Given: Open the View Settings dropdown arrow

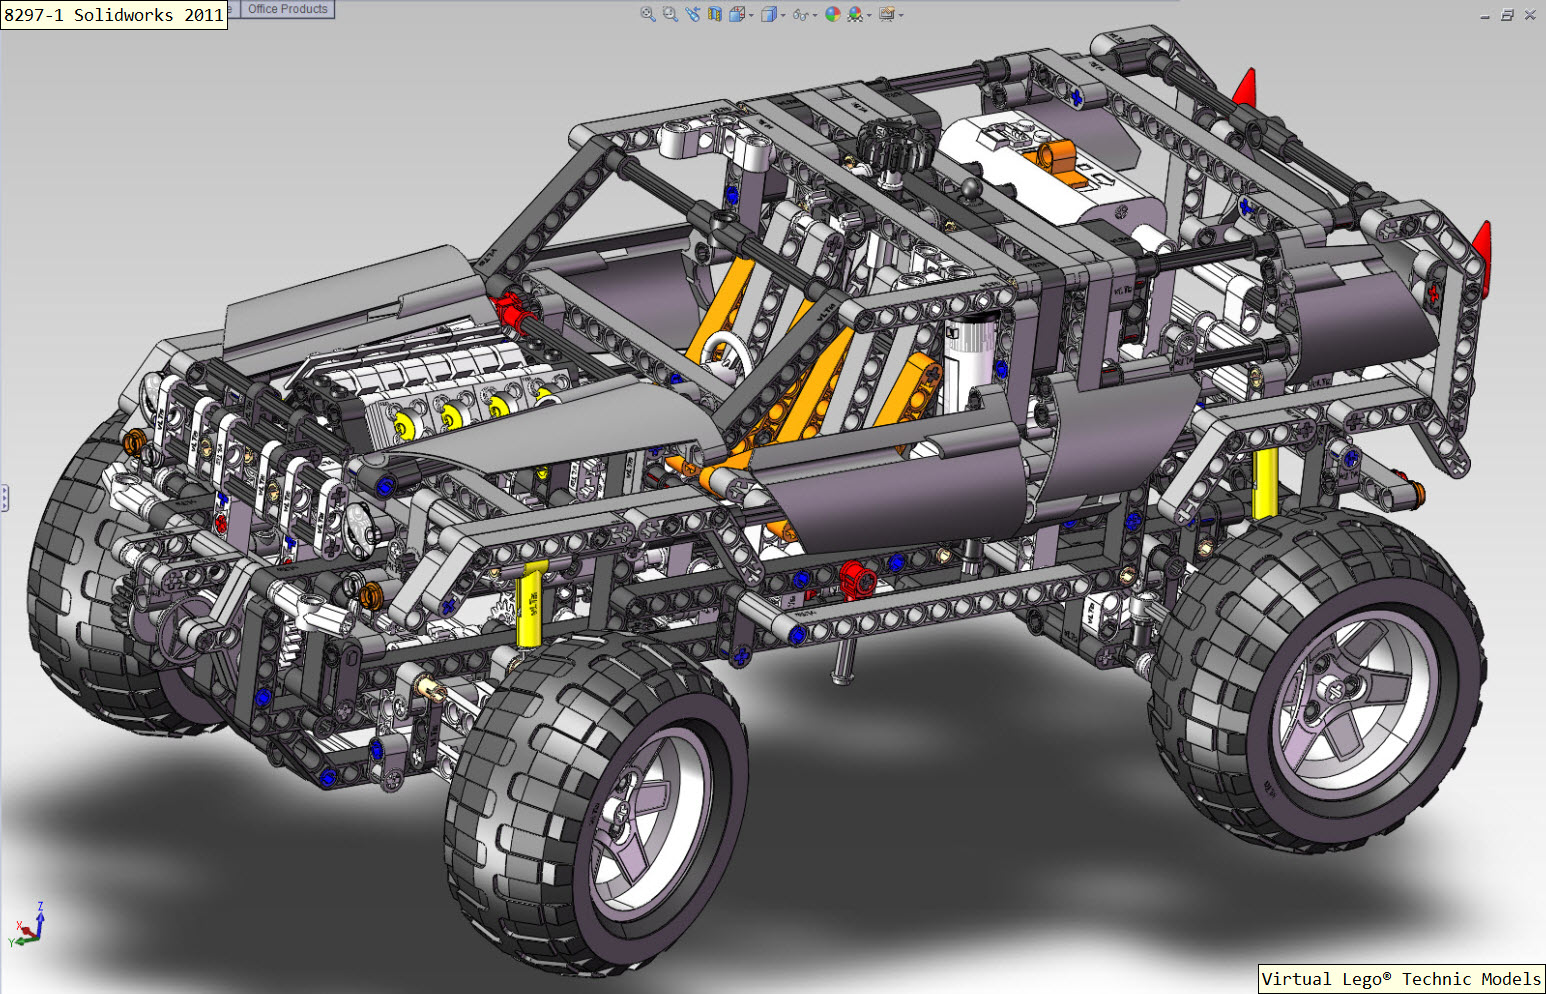Looking at the screenshot, I should [x=901, y=15].
